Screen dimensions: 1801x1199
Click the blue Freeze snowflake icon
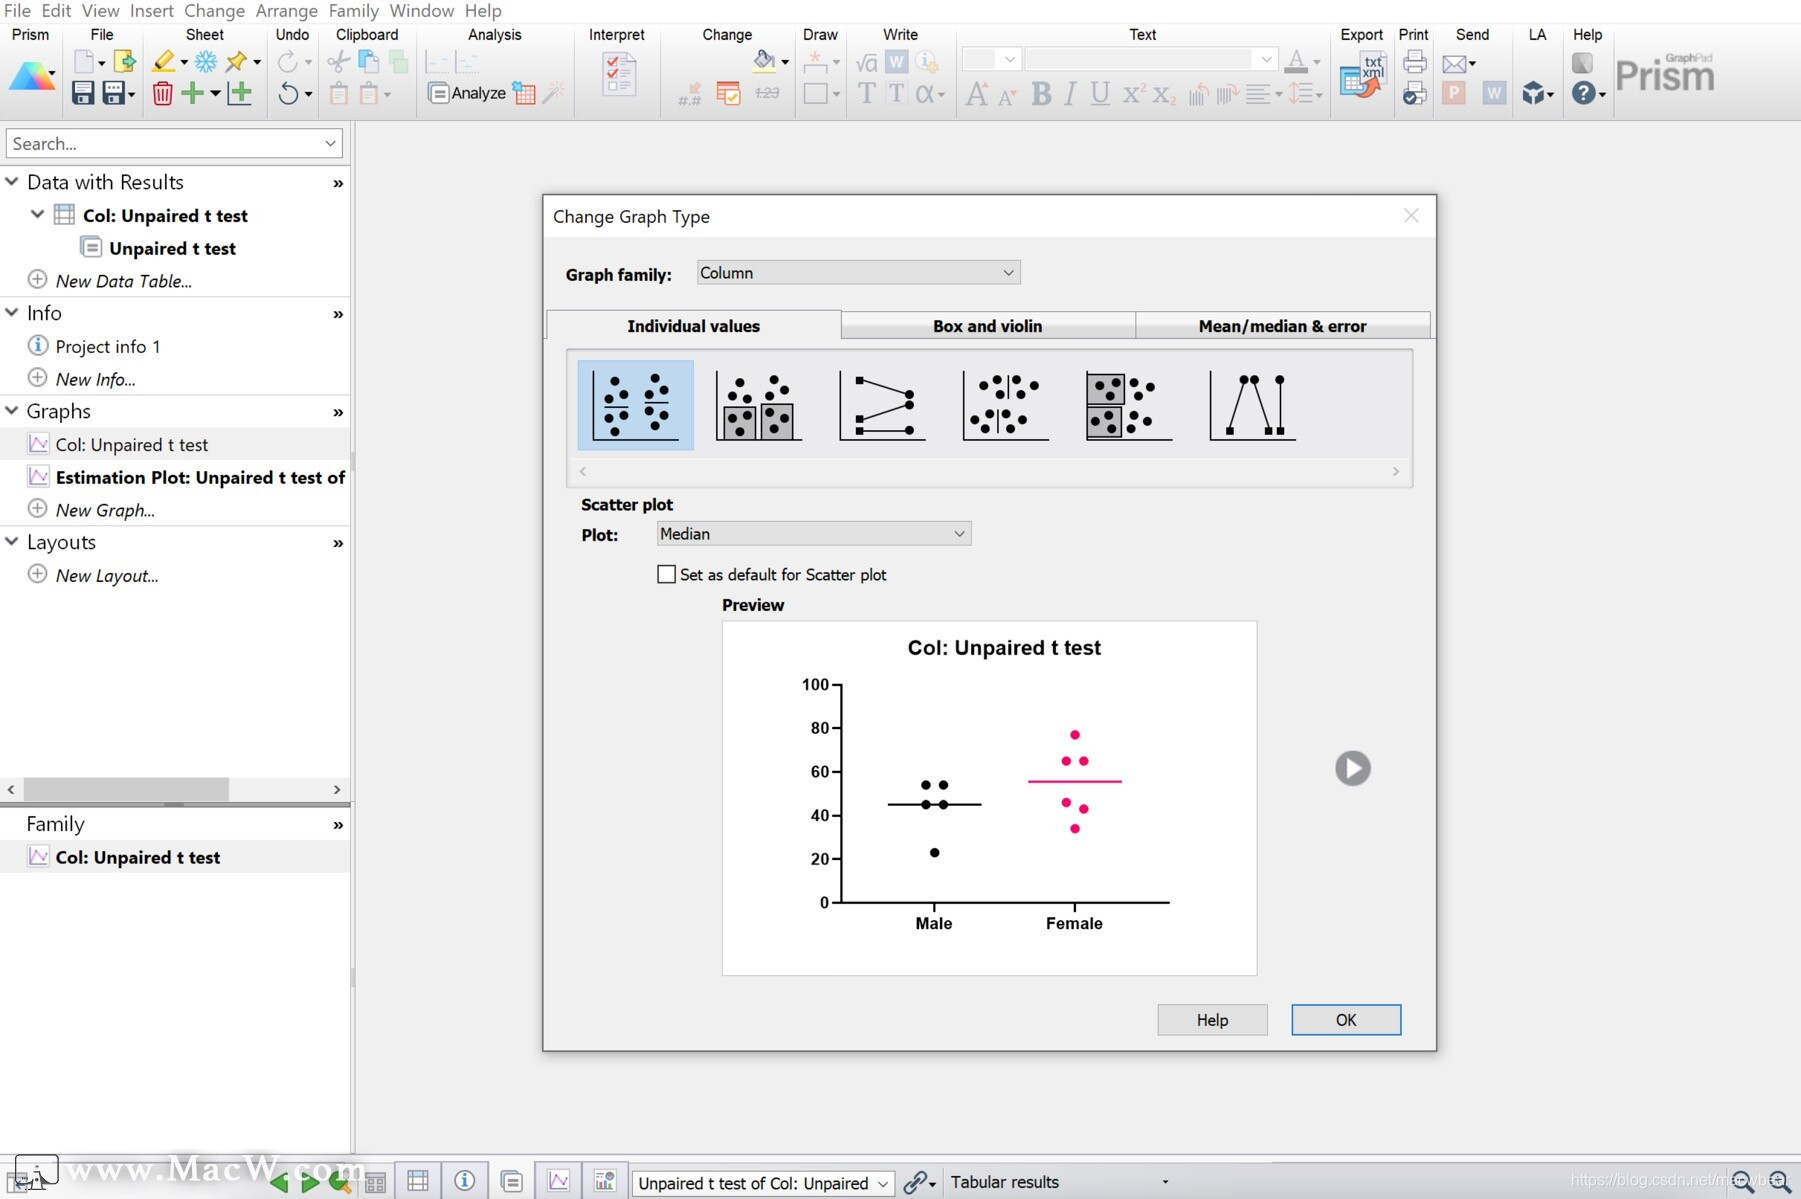(206, 62)
